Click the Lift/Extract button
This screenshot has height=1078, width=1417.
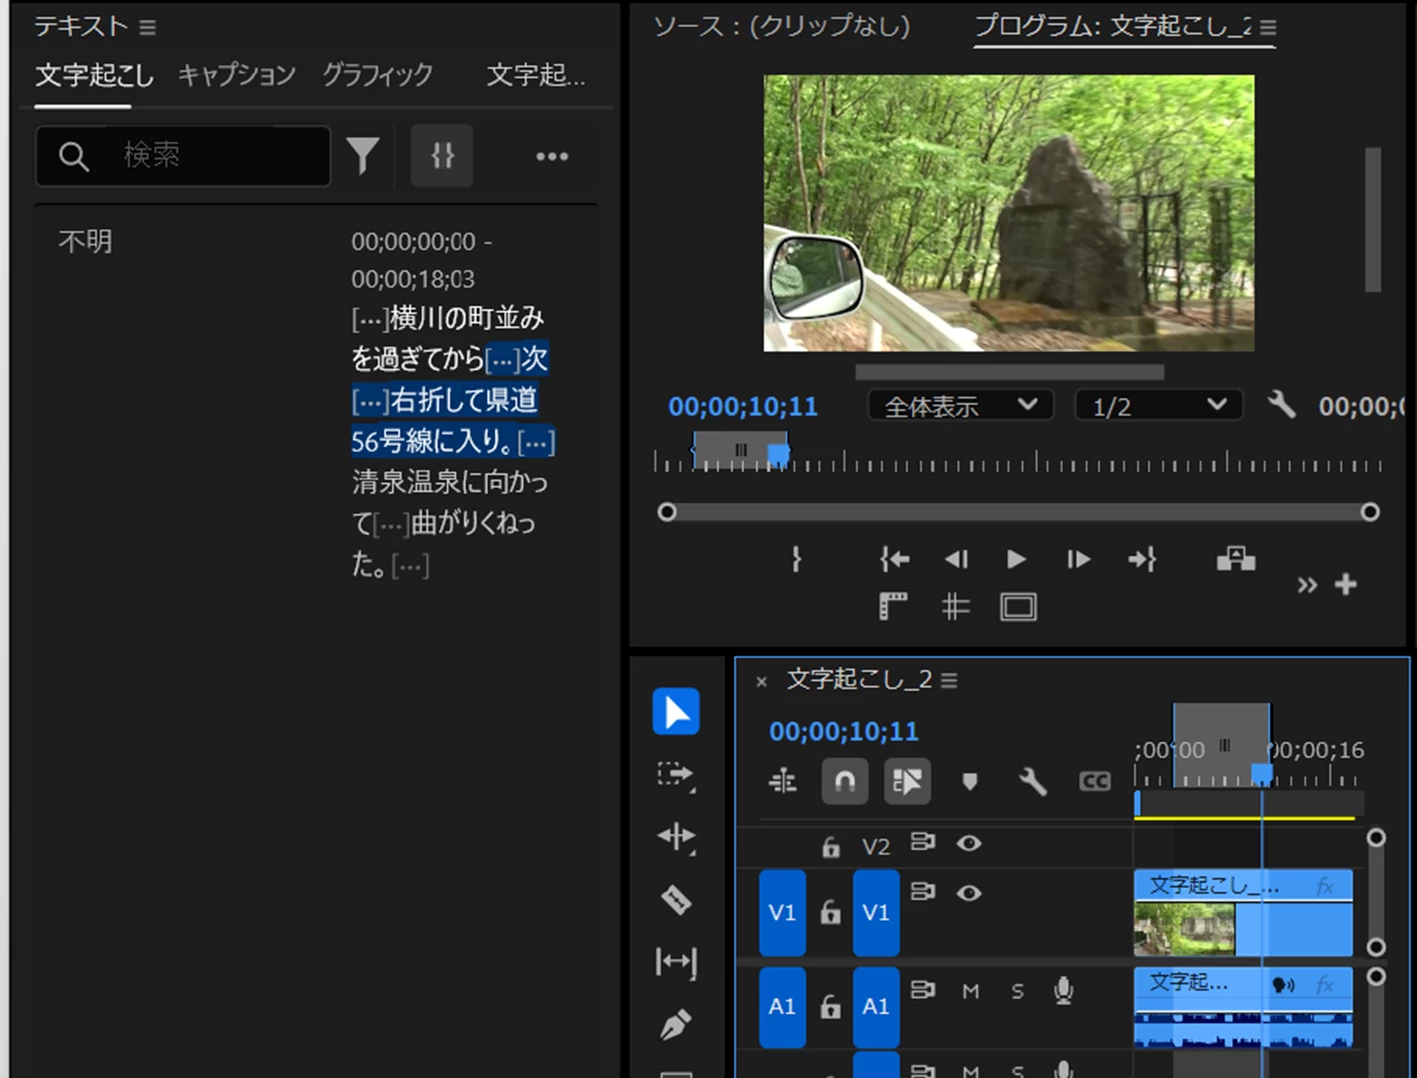coord(1236,558)
